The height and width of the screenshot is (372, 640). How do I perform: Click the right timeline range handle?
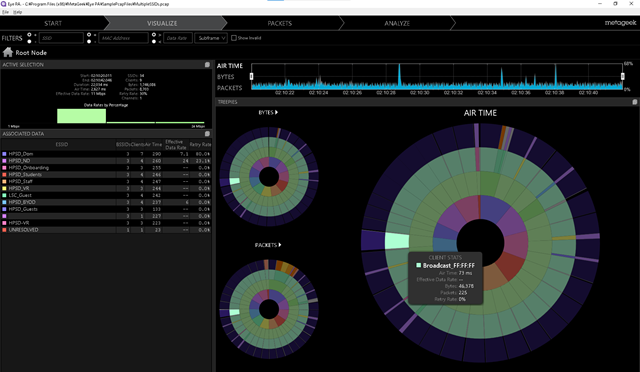click(622, 76)
